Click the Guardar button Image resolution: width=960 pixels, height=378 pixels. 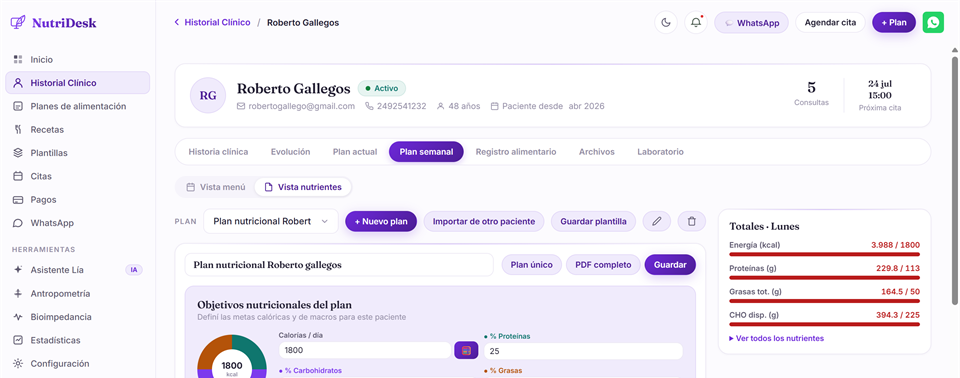coord(670,265)
